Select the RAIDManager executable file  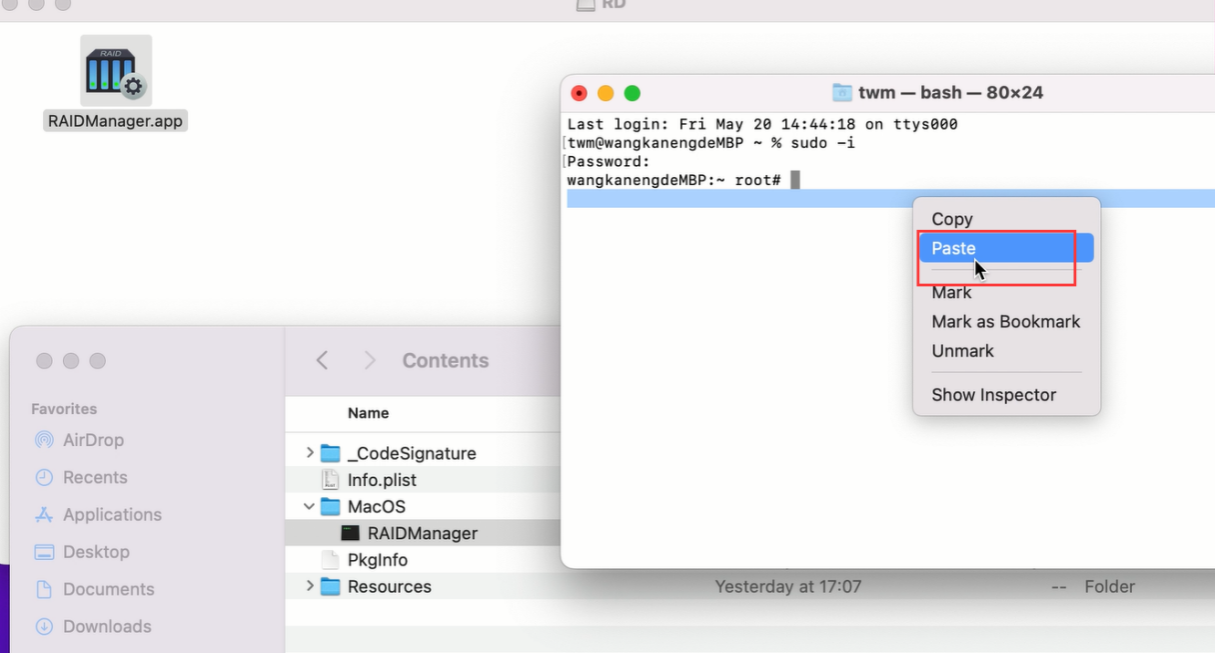click(422, 533)
